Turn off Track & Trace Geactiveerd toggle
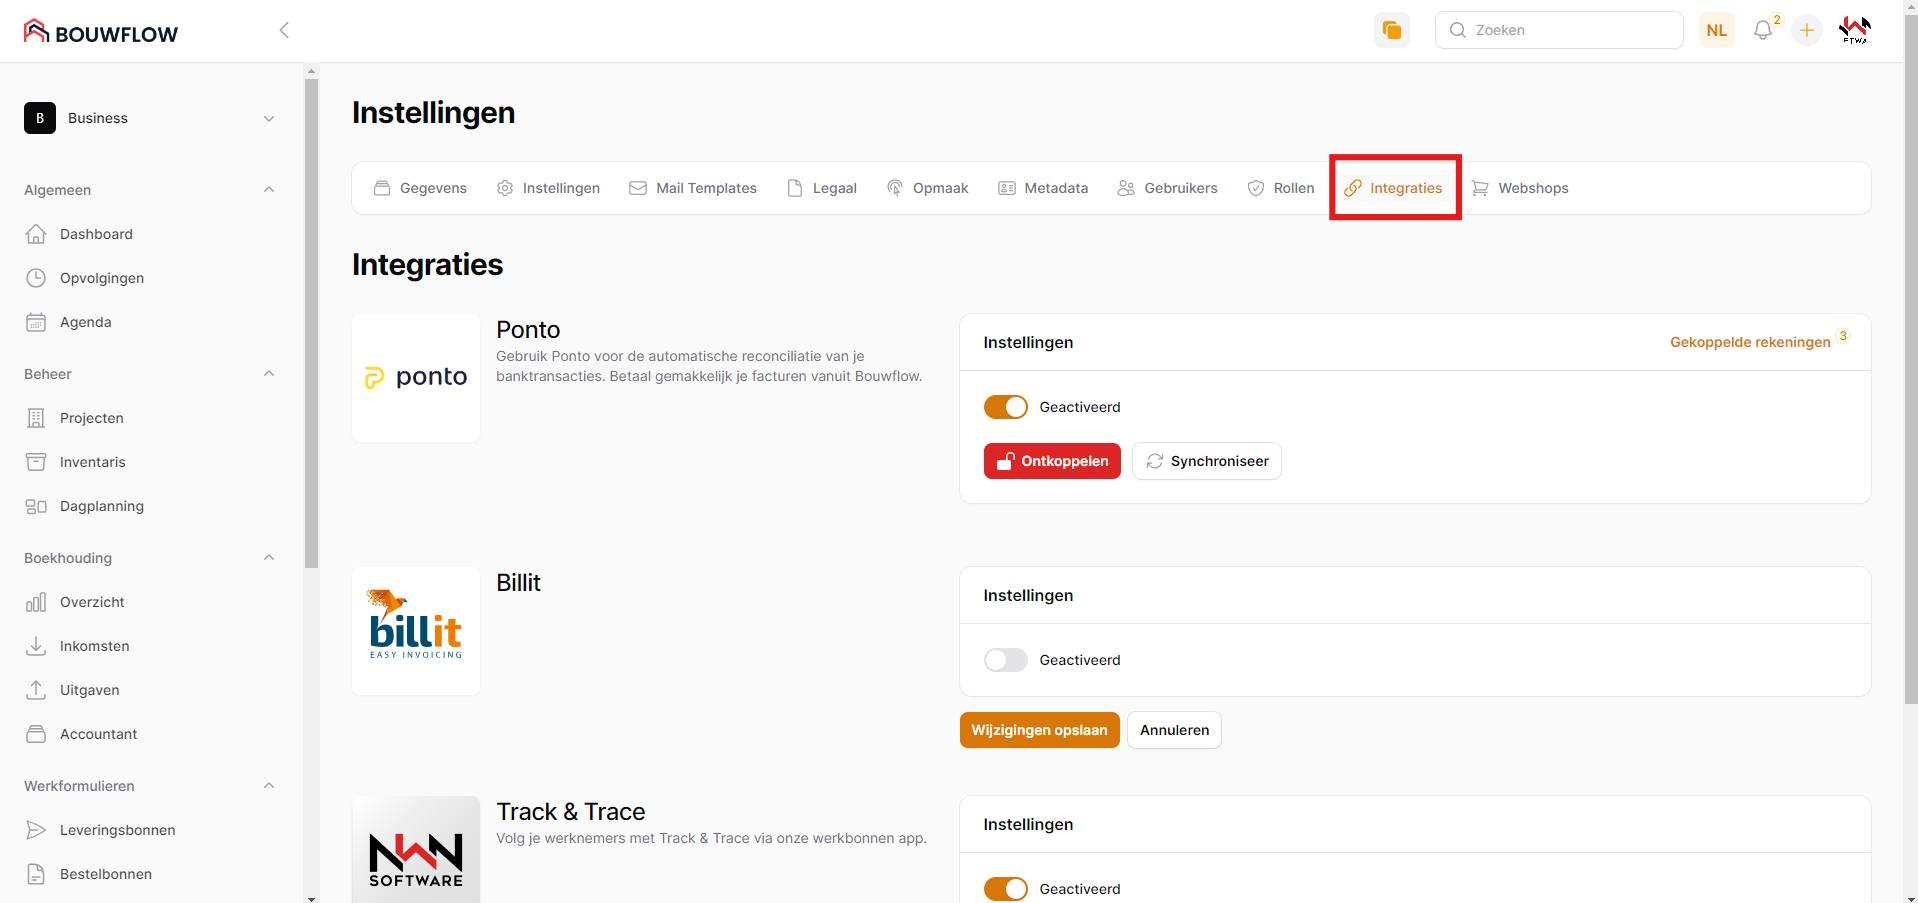 coord(1005,889)
